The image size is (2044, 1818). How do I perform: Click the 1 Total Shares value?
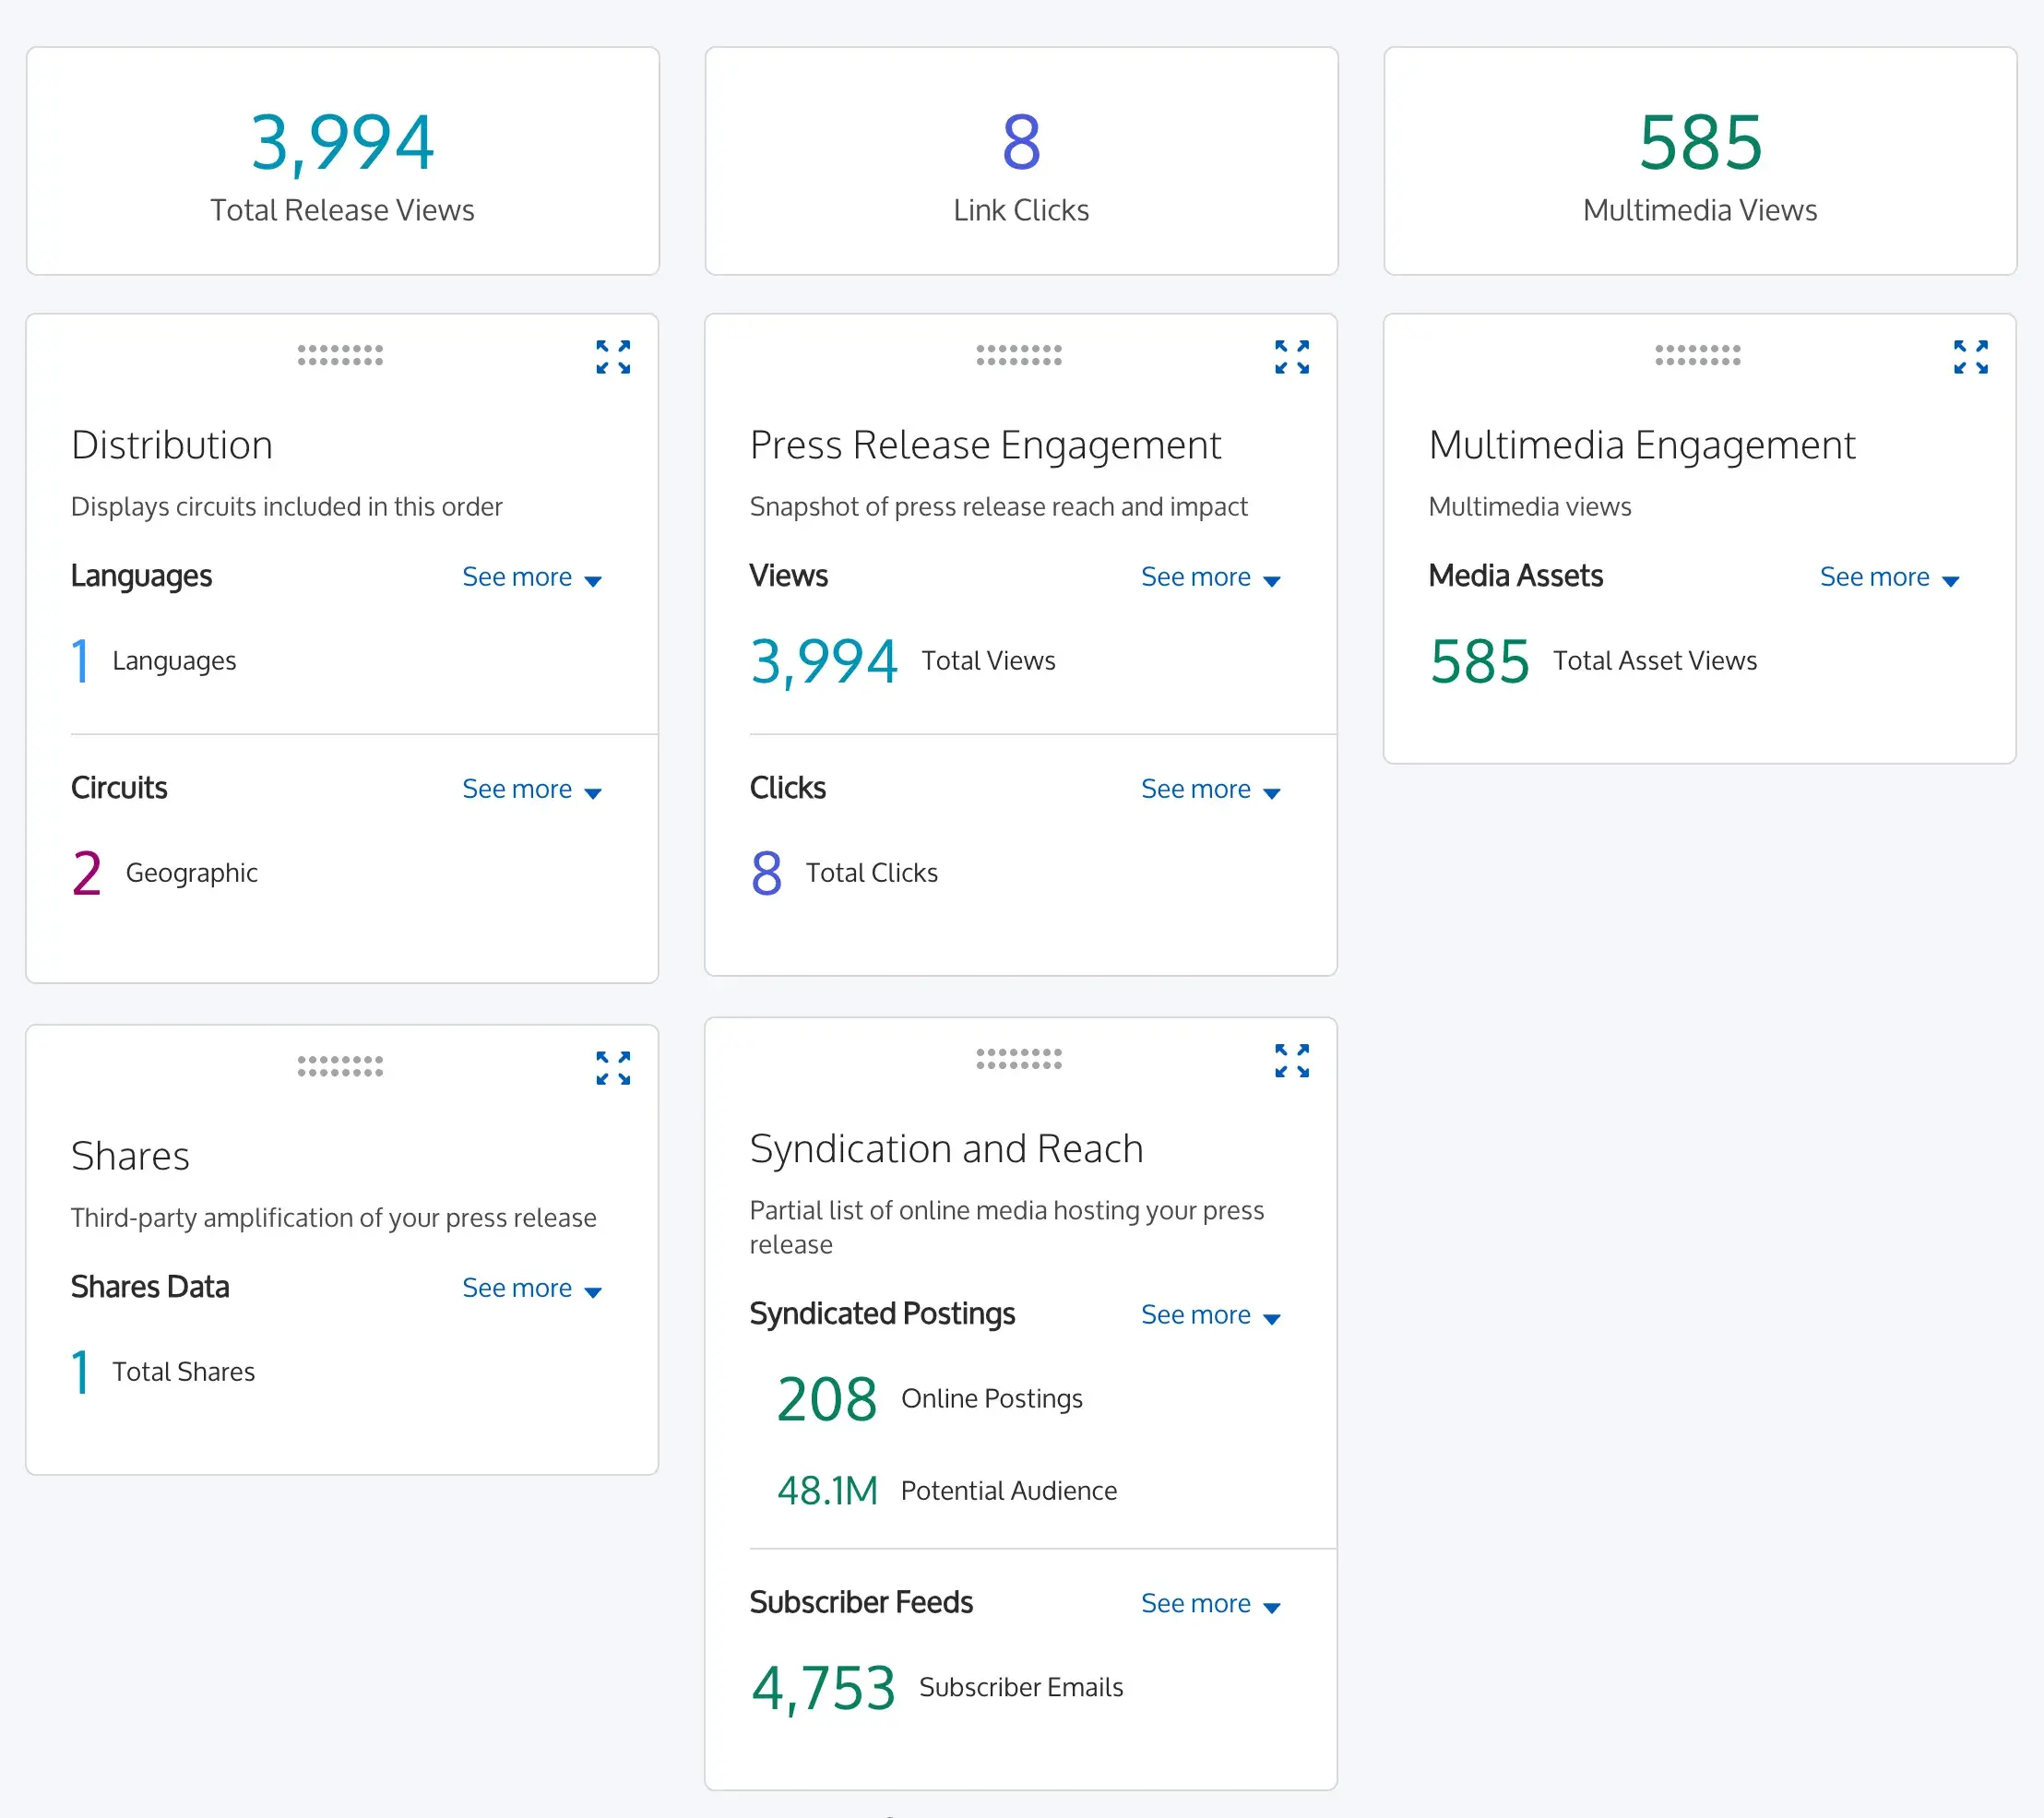[x=81, y=1372]
